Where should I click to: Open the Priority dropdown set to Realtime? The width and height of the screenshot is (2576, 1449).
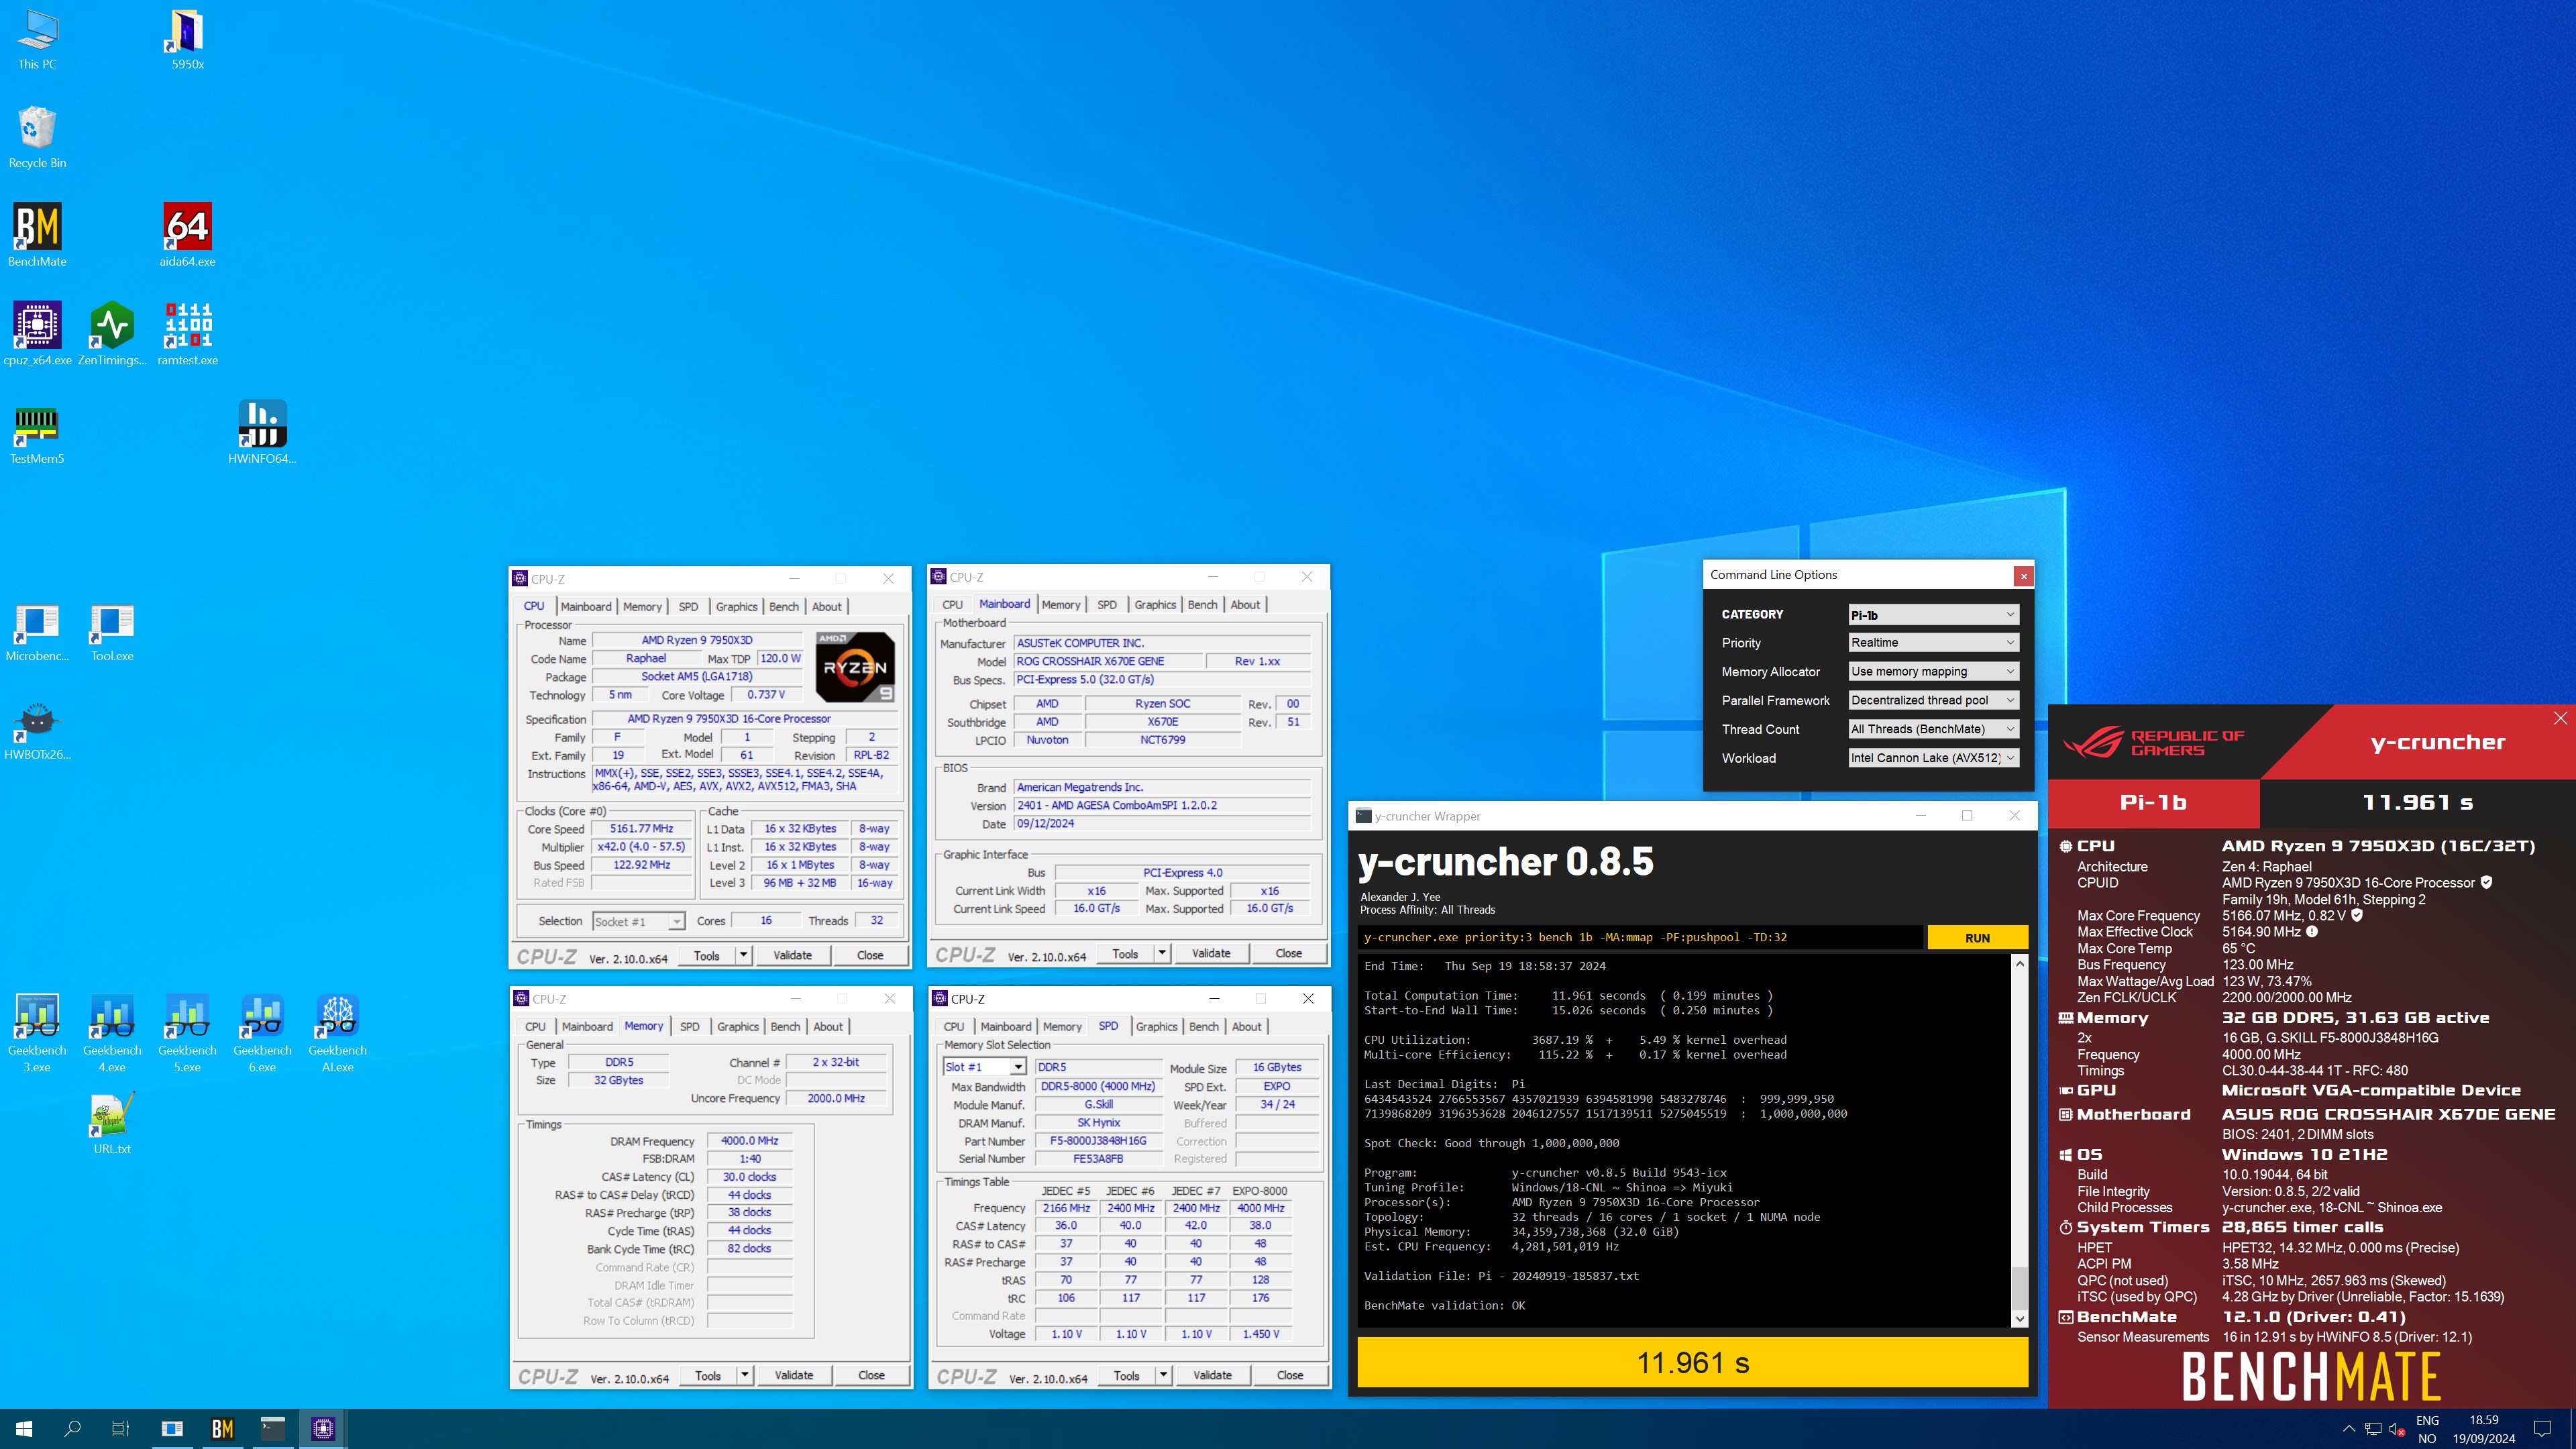point(1933,643)
